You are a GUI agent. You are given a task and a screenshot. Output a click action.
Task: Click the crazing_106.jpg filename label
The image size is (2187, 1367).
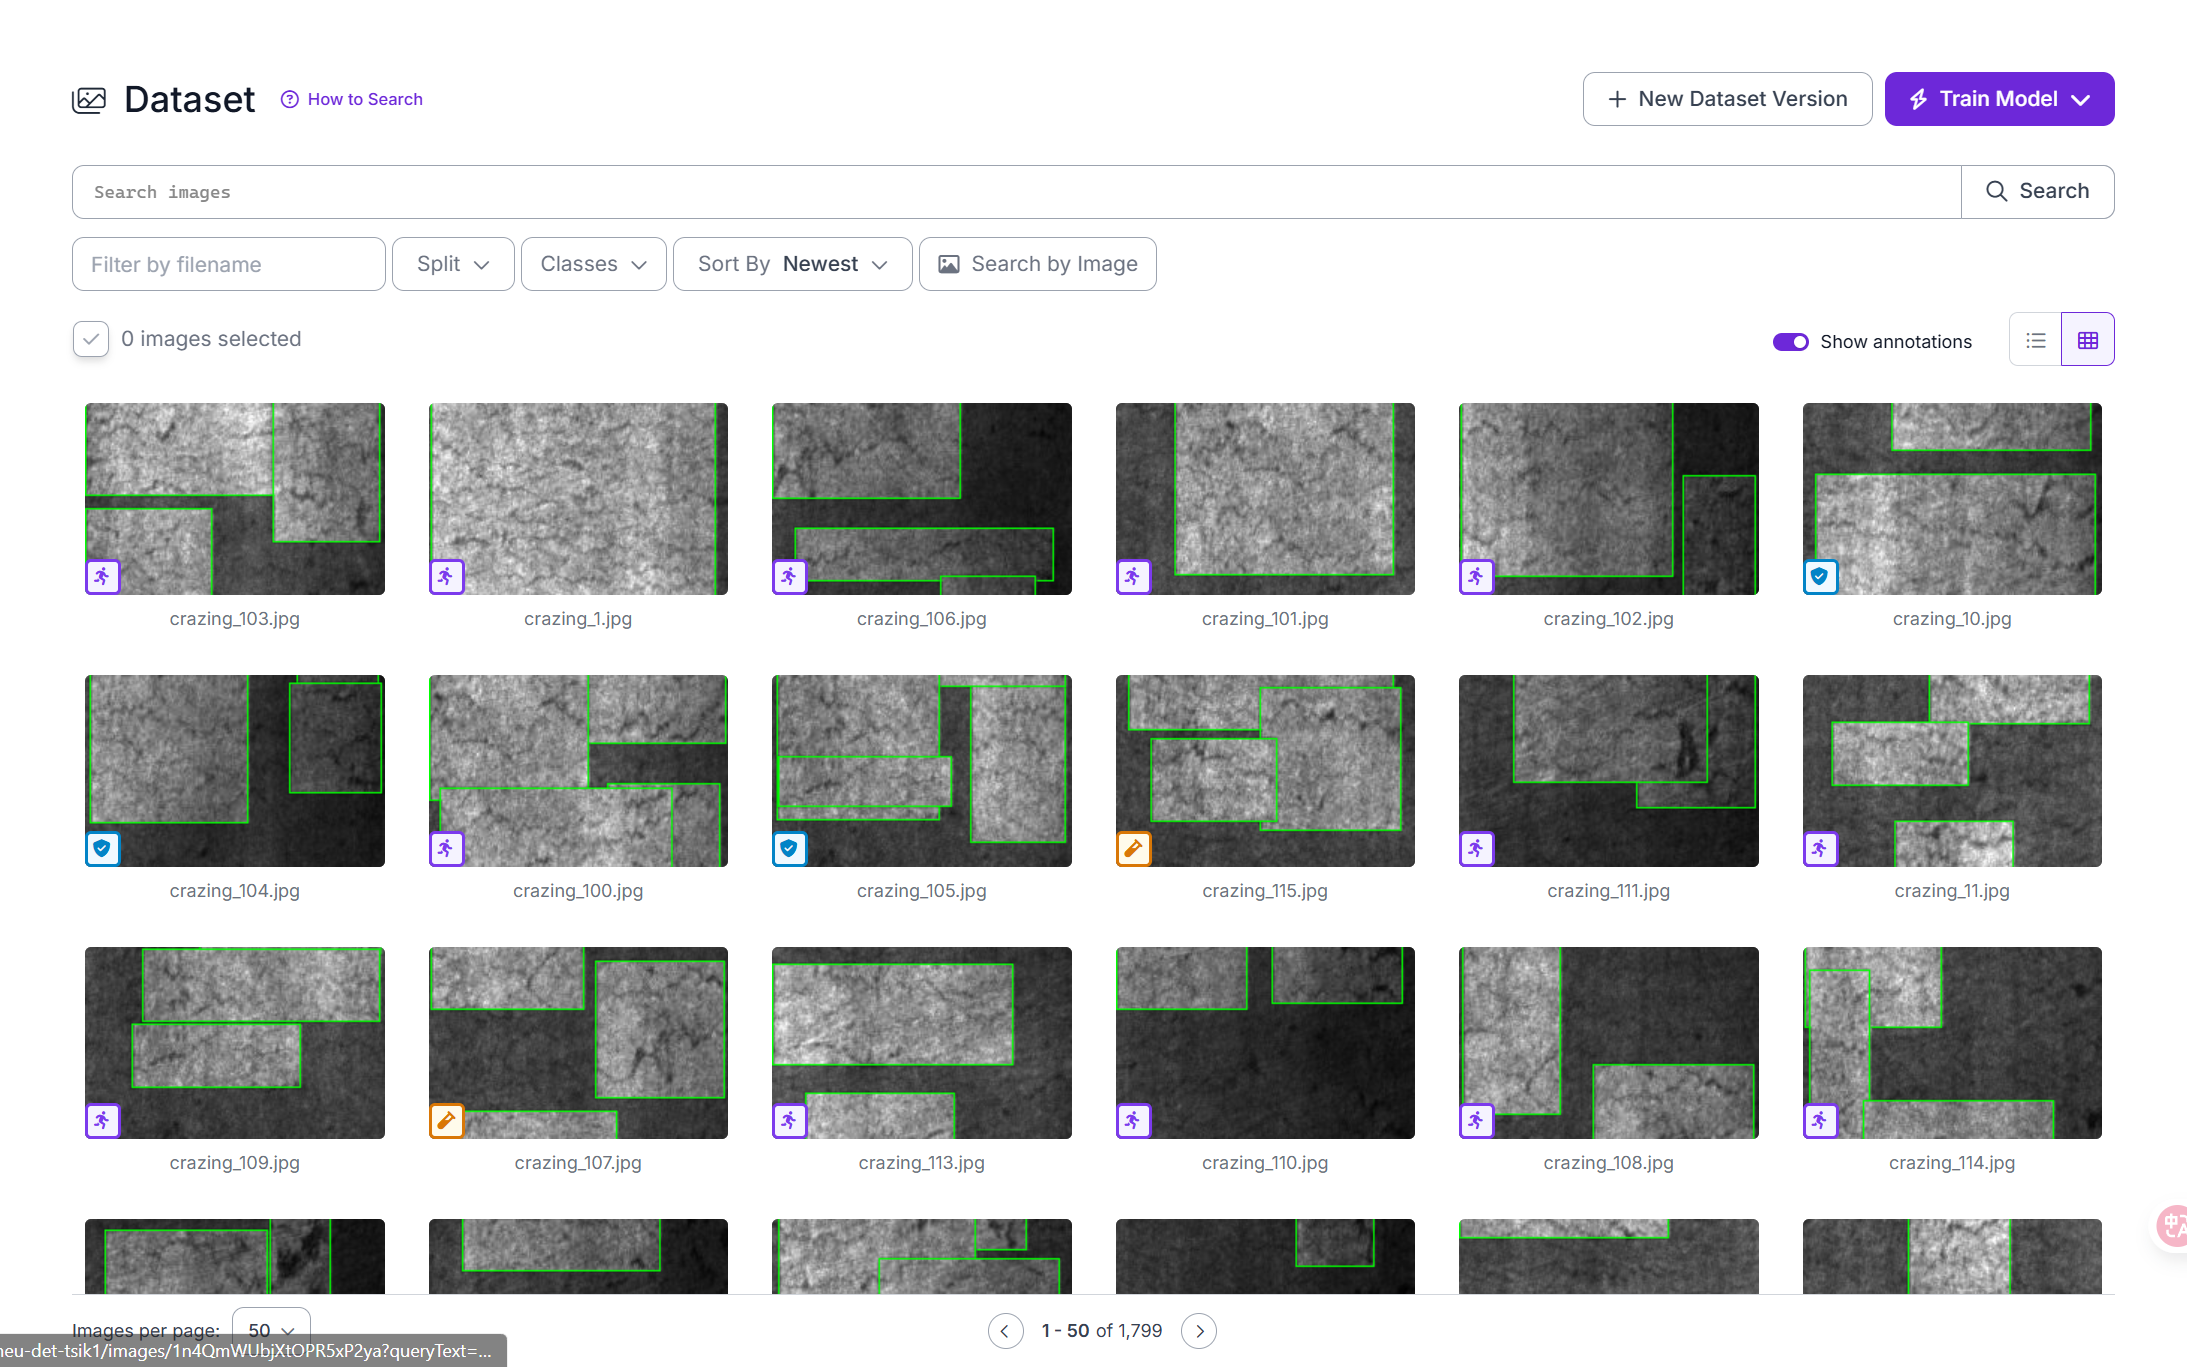tap(921, 619)
